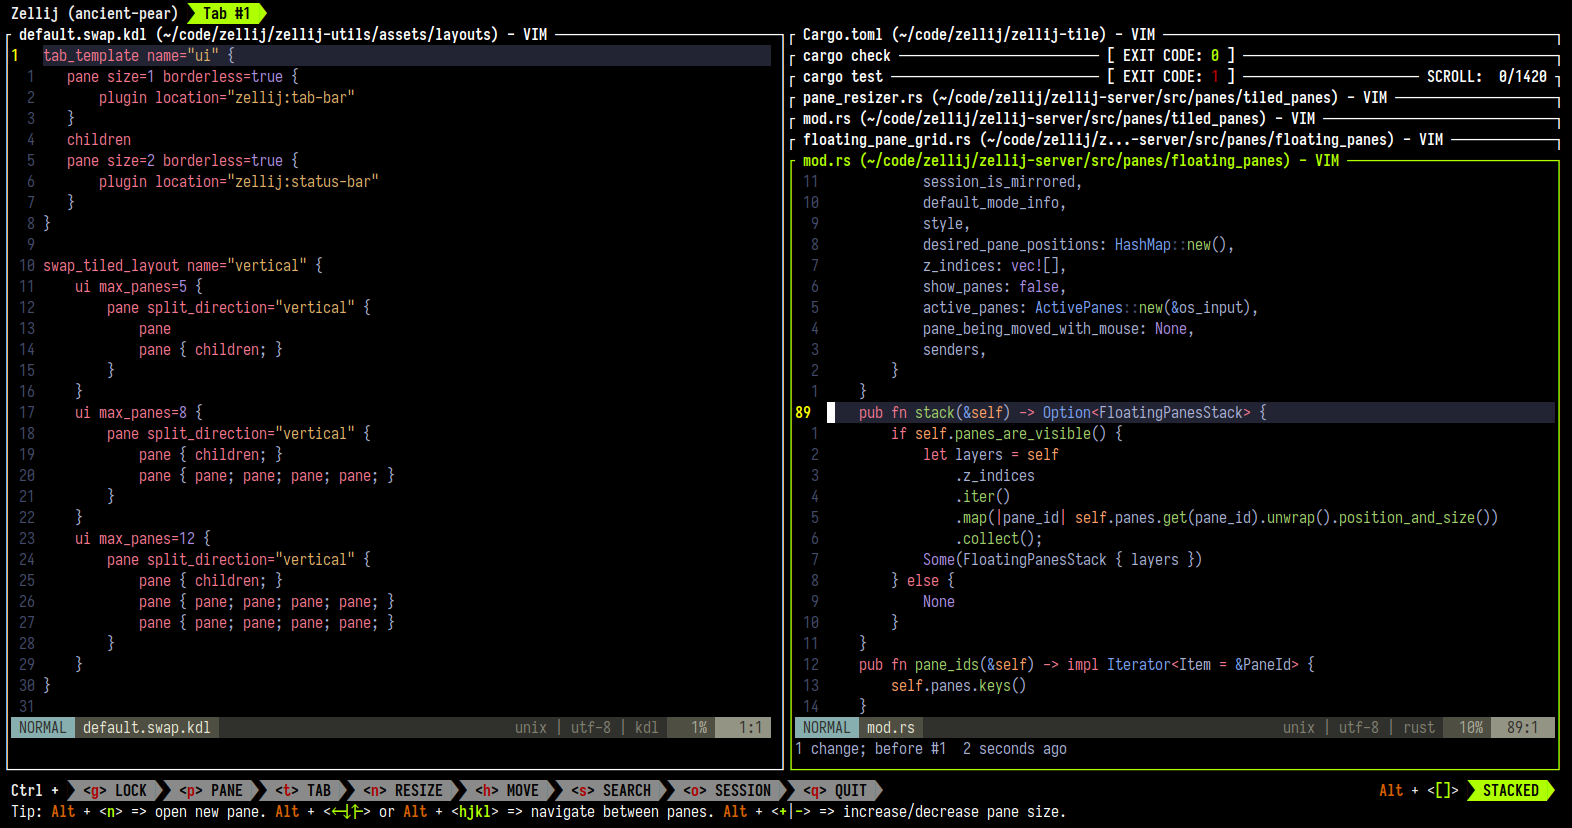Click the 1:1 cursor position in the left statusline
The image size is (1572, 828).
[x=751, y=727]
